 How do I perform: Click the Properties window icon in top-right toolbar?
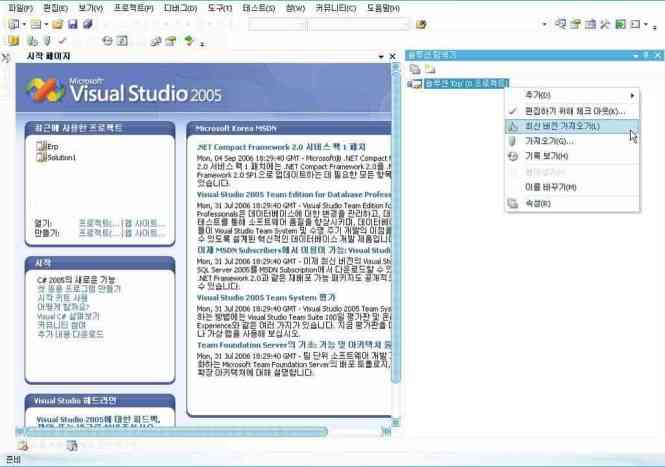tap(576, 24)
